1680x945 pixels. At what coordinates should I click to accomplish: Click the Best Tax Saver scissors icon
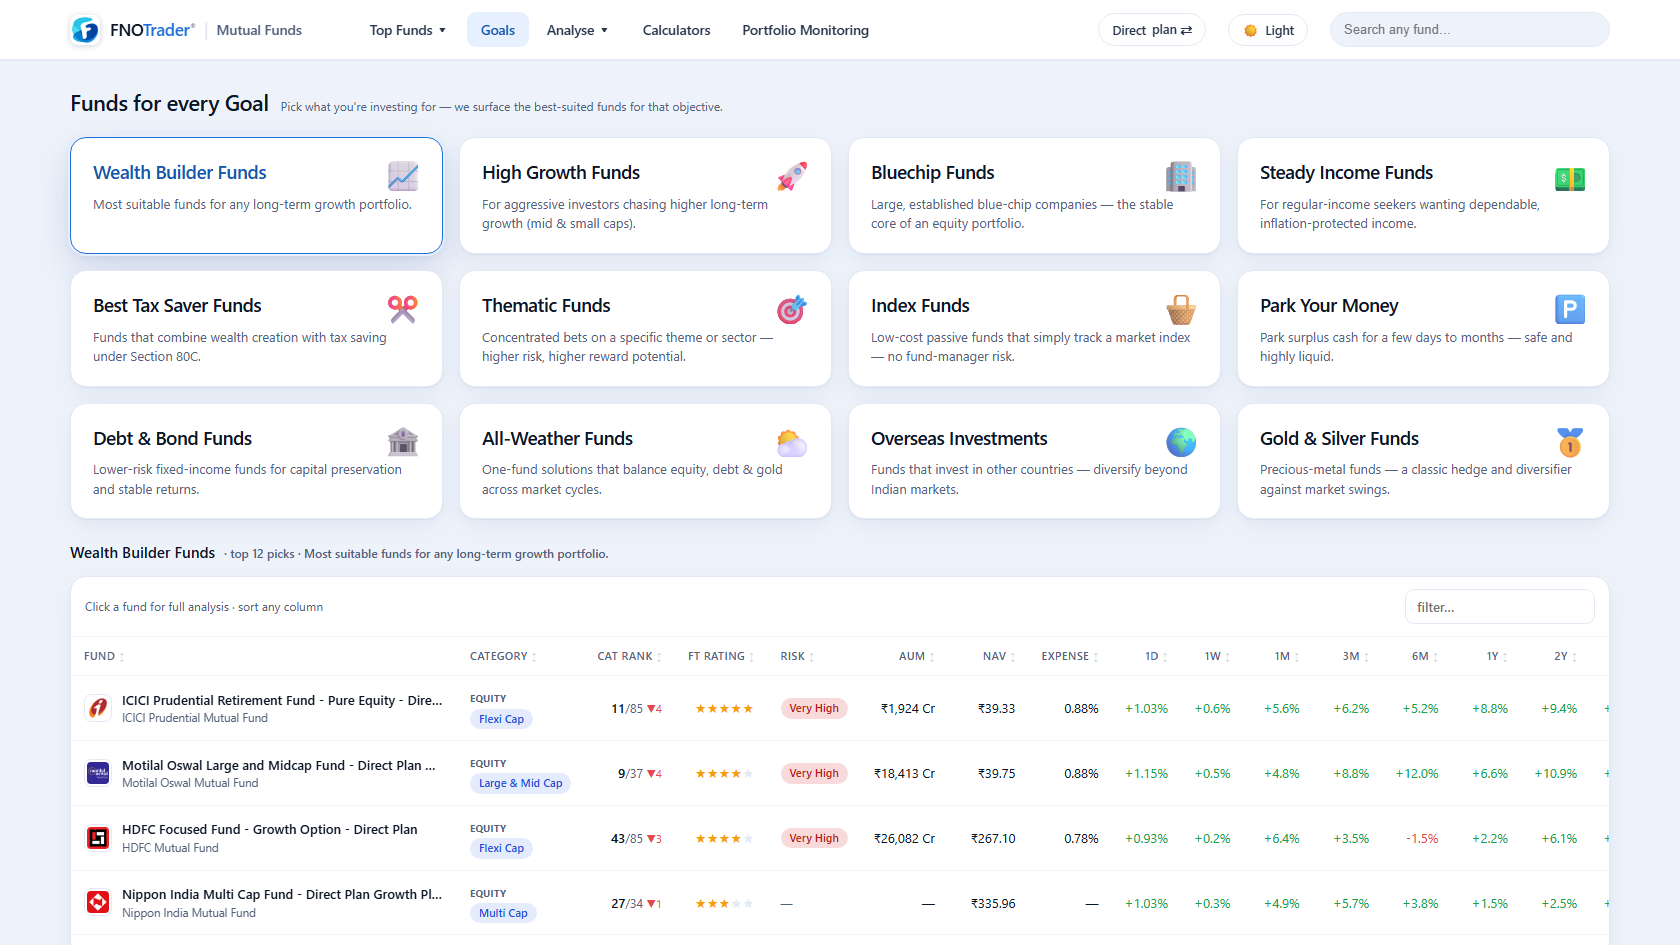pyautogui.click(x=403, y=309)
